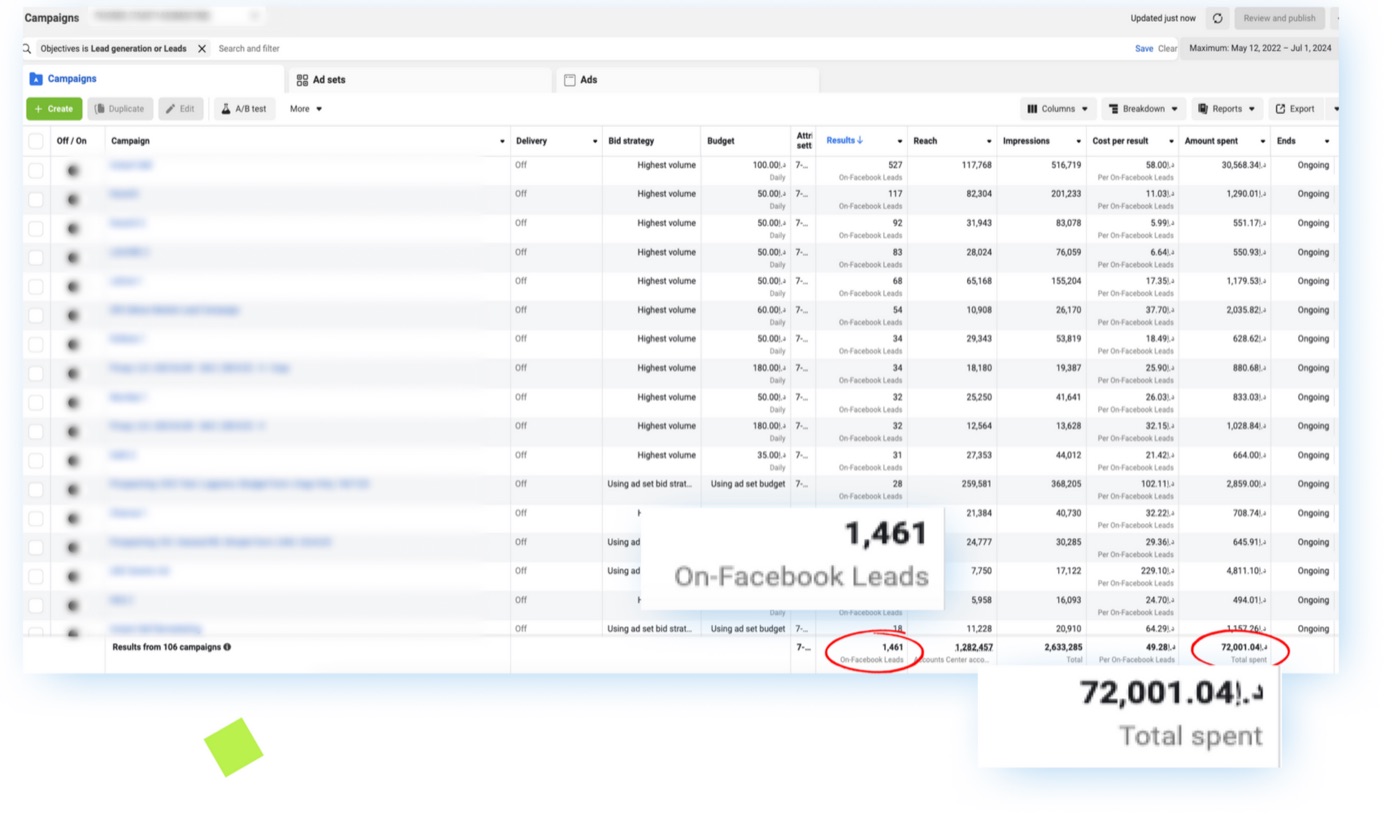
Task: Open date range Maximum: May 12, 2022 – Jul 1, 2024
Action: coord(1260,48)
